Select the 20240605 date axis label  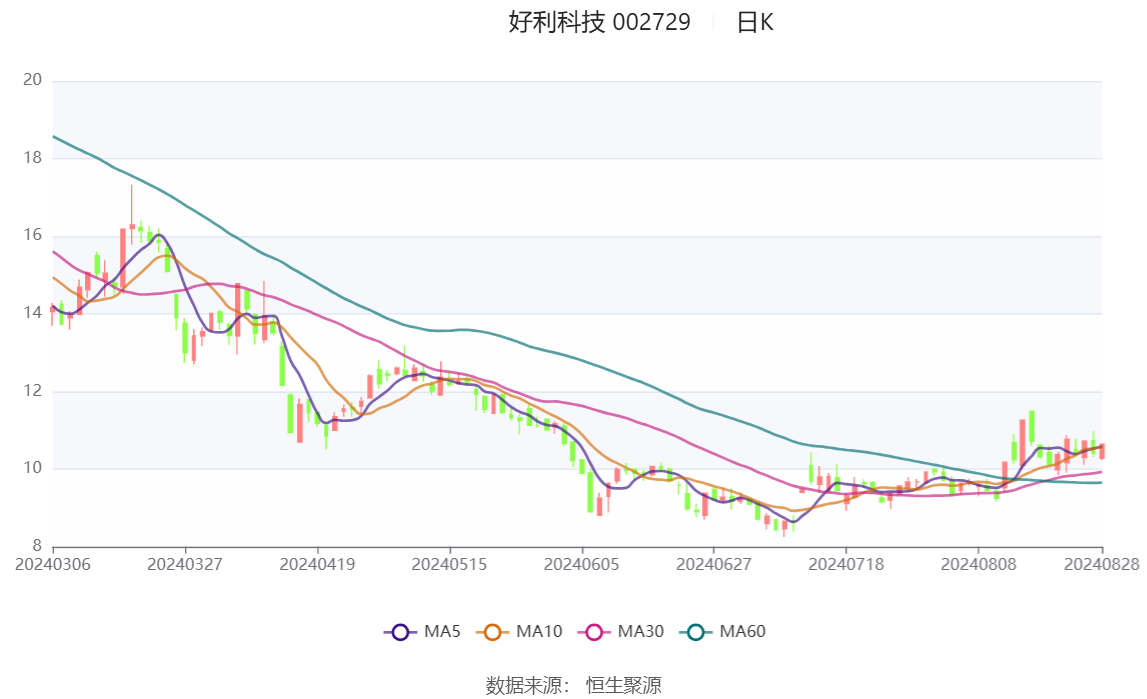click(x=582, y=564)
